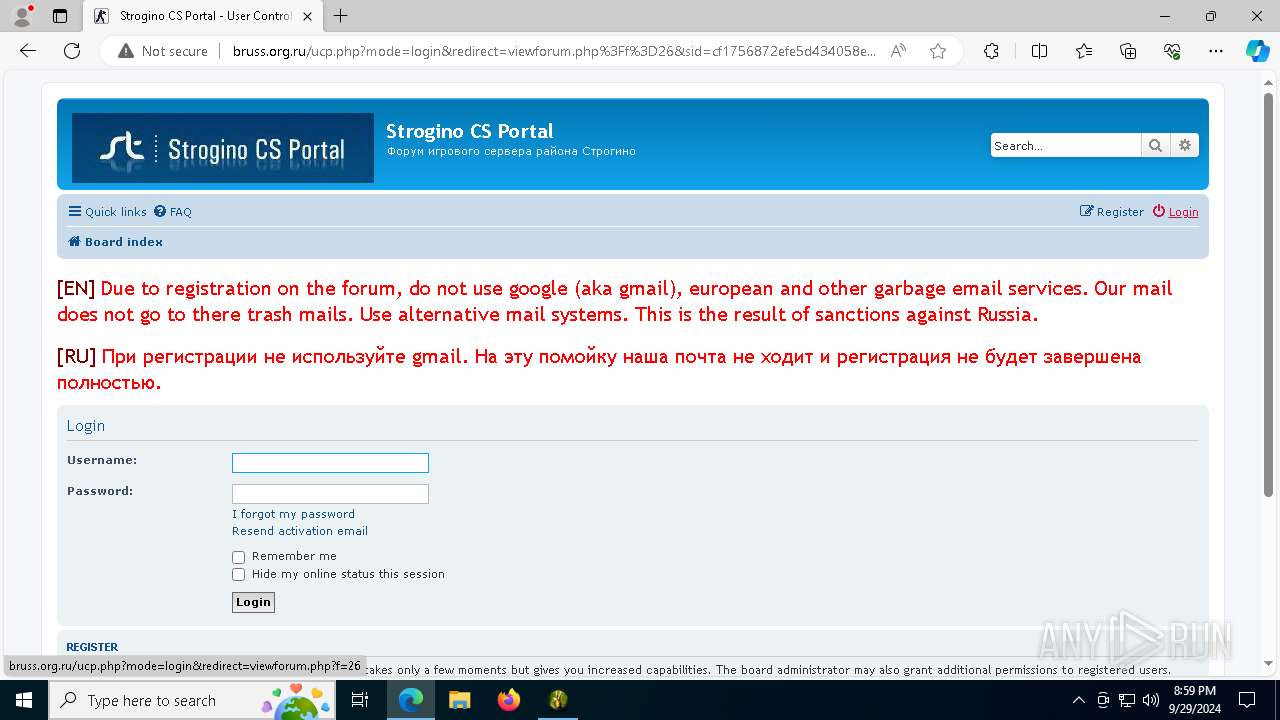Image resolution: width=1280 pixels, height=720 pixels.
Task: Launch Firefox from taskbar
Action: point(509,700)
